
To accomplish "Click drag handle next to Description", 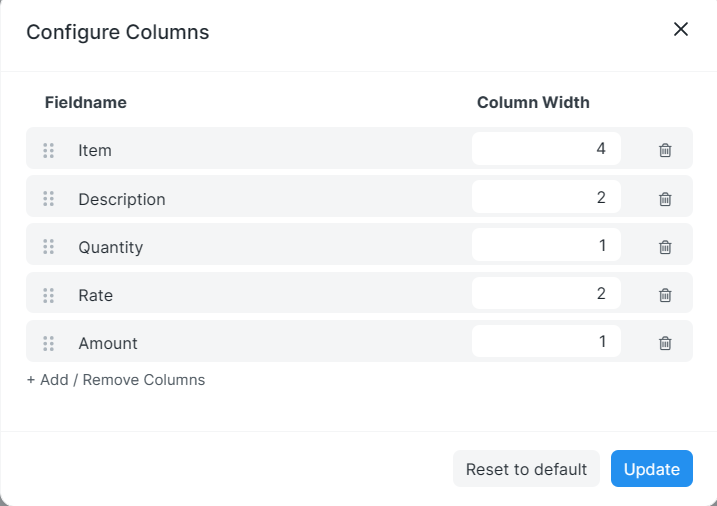I will tap(48, 198).
